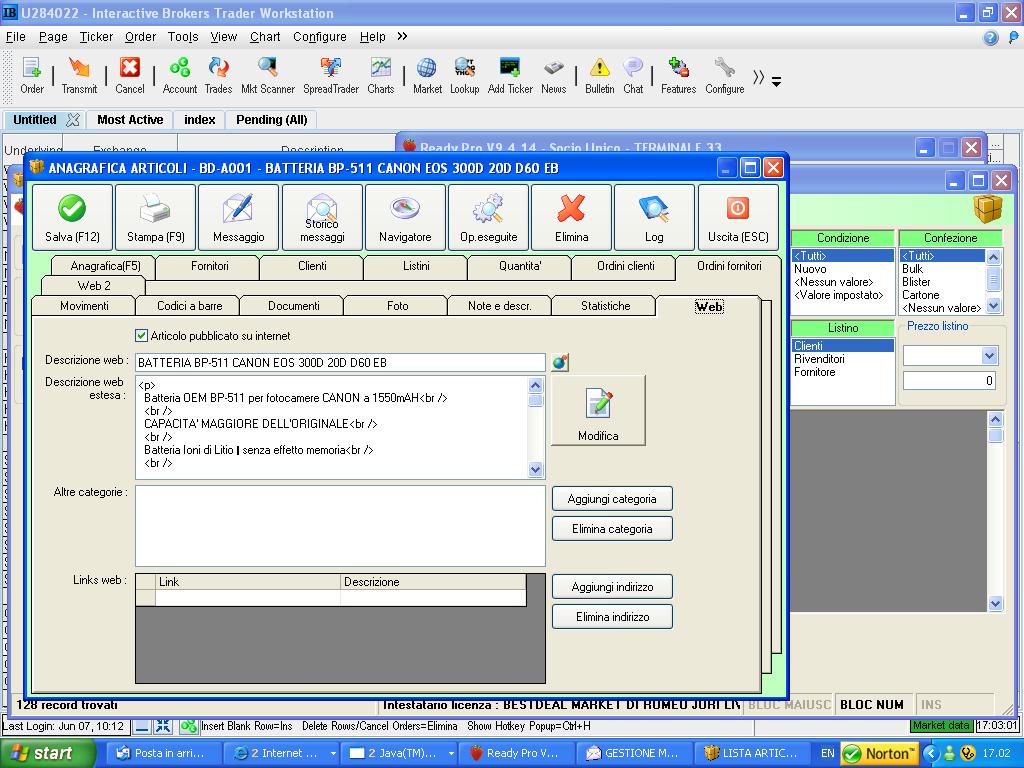Click the Stampa (F9) printer icon
The height and width of the screenshot is (768, 1024).
point(155,217)
